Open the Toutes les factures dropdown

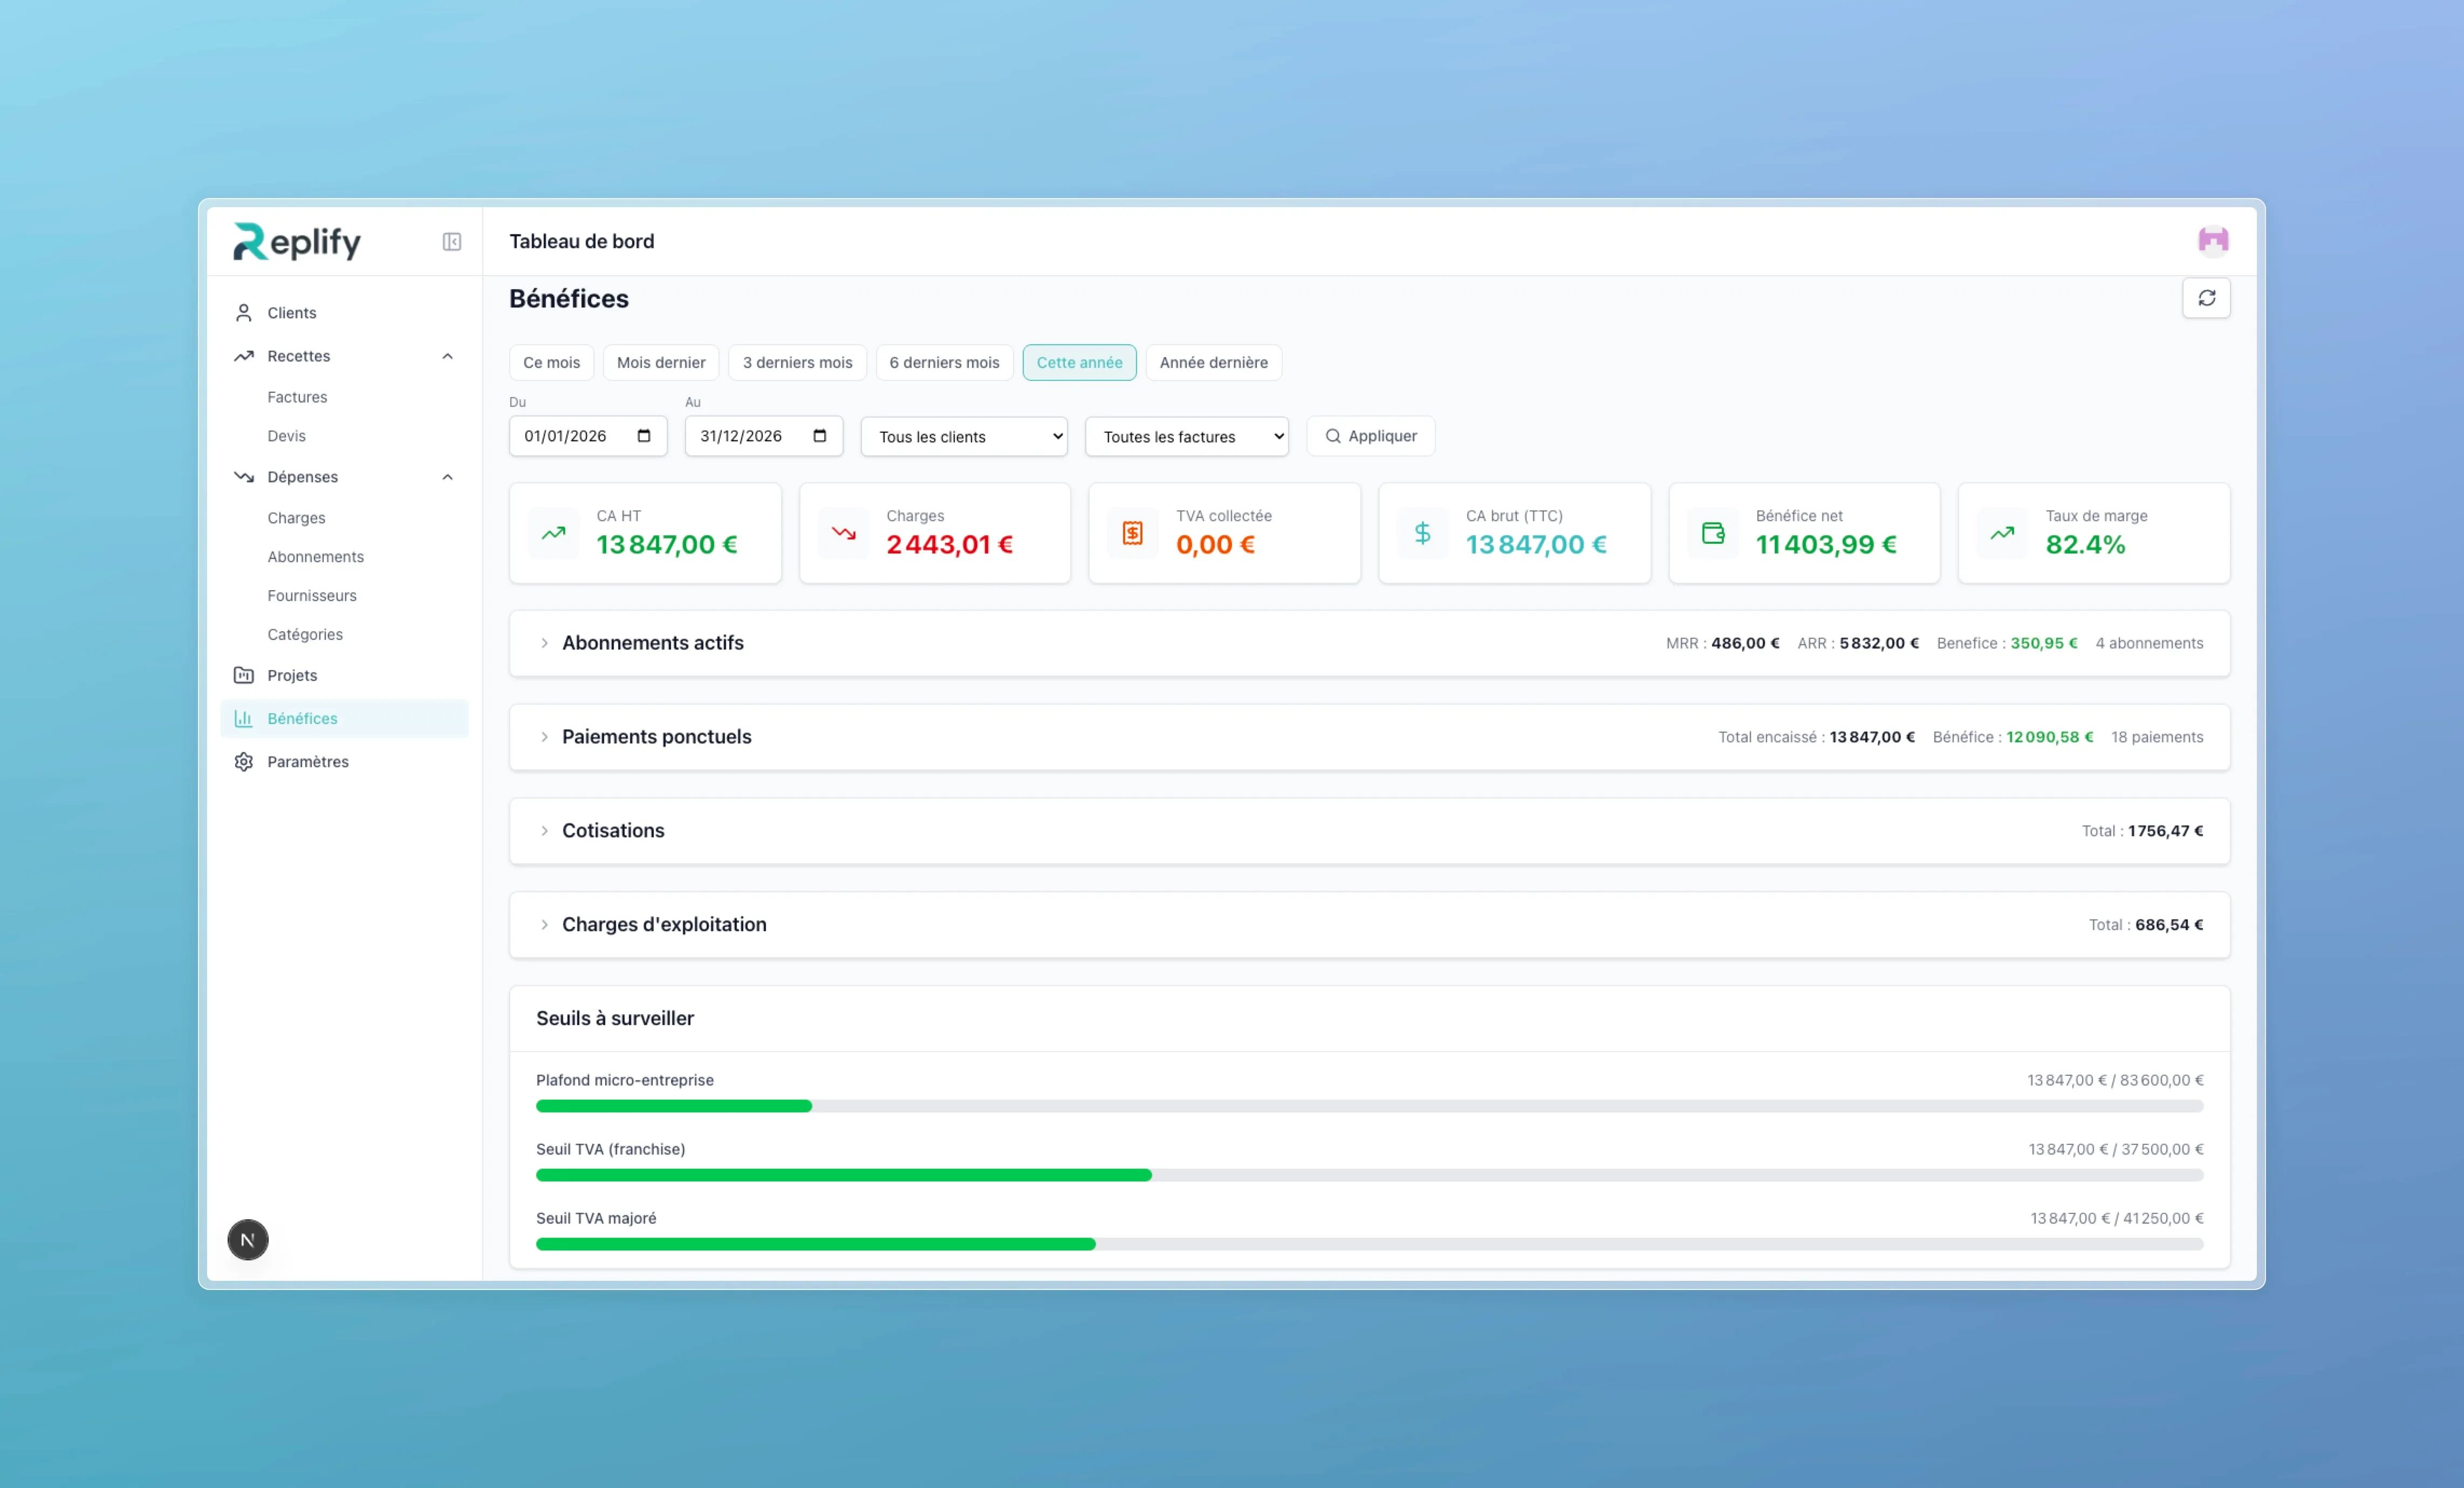pyautogui.click(x=1186, y=436)
